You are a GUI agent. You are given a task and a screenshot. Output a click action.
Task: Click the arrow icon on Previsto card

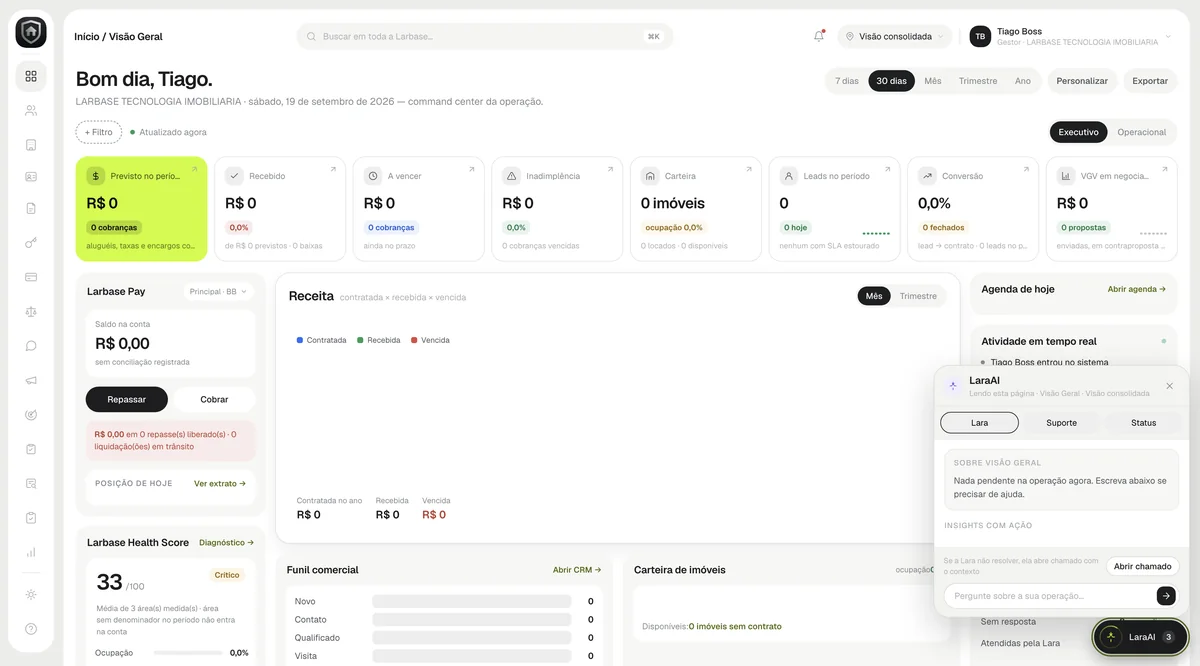[x=194, y=170]
